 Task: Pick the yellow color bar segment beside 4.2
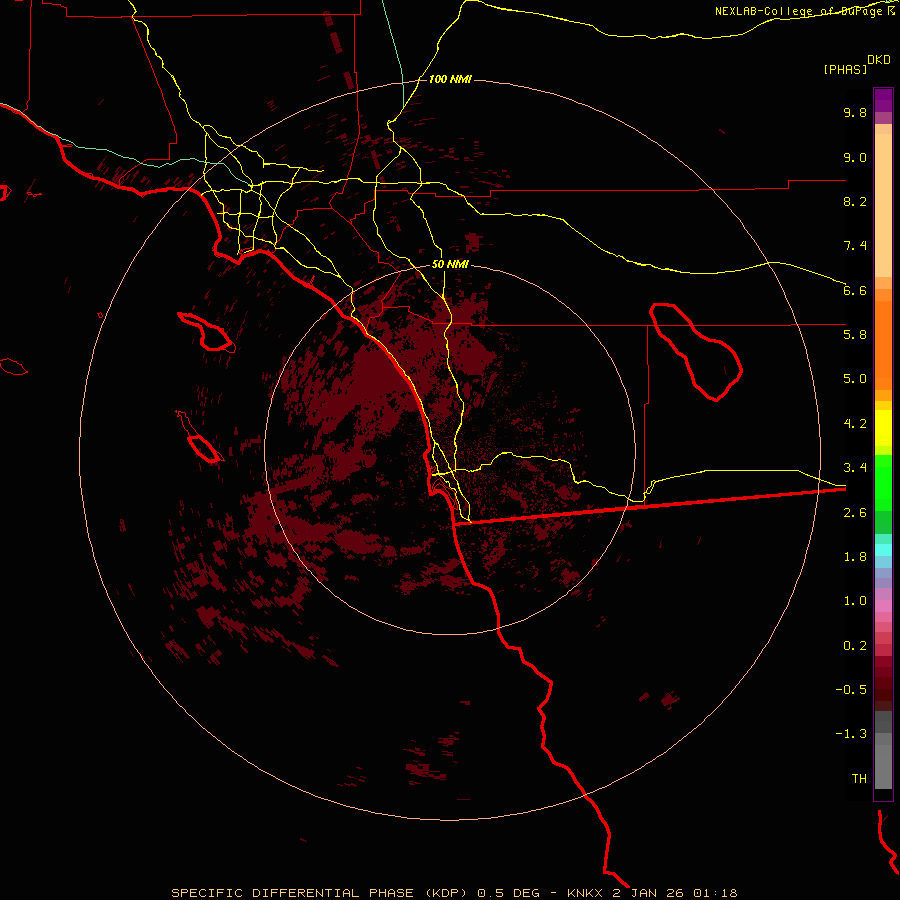(x=883, y=428)
